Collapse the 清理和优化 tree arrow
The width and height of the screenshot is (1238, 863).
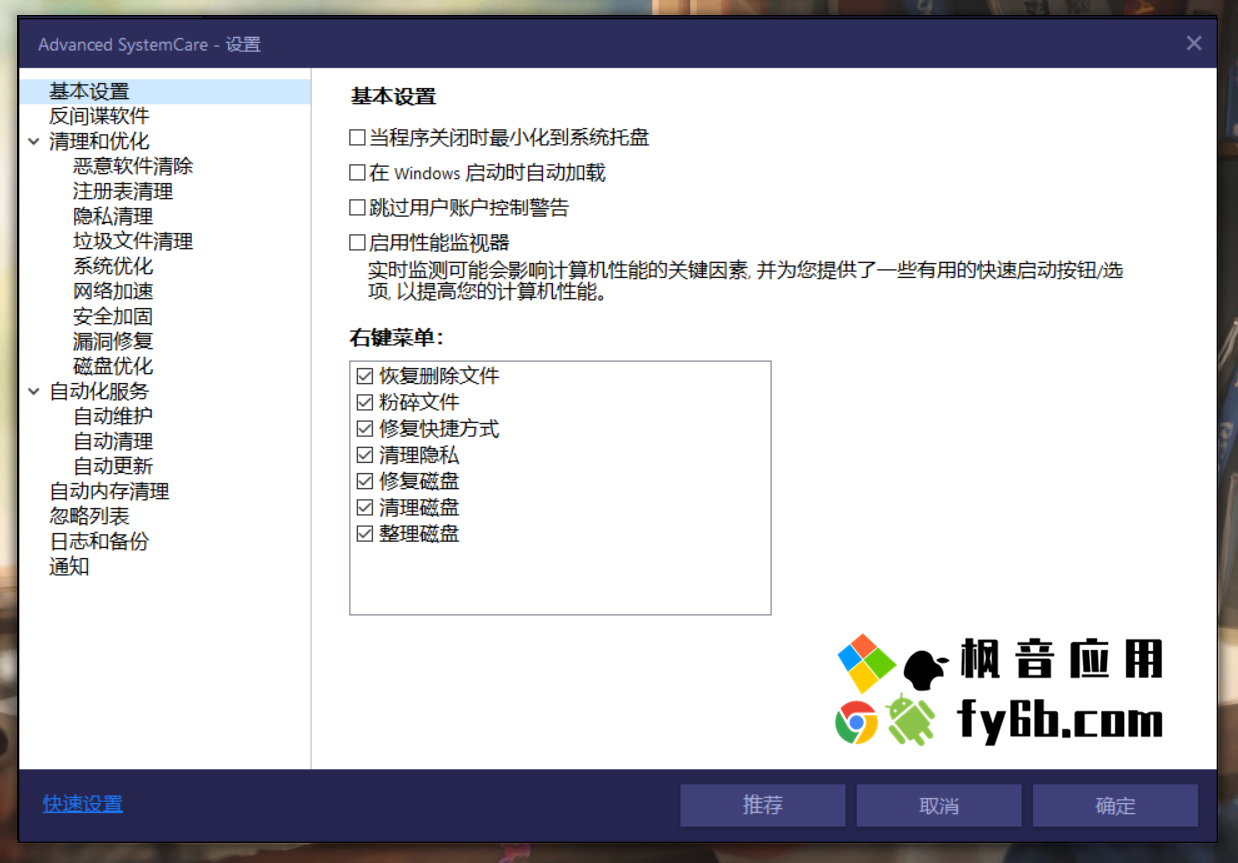(x=34, y=142)
